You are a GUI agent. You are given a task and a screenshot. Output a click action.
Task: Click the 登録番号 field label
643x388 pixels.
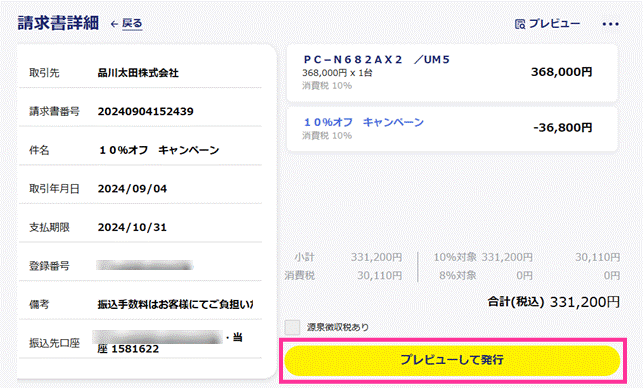49,266
